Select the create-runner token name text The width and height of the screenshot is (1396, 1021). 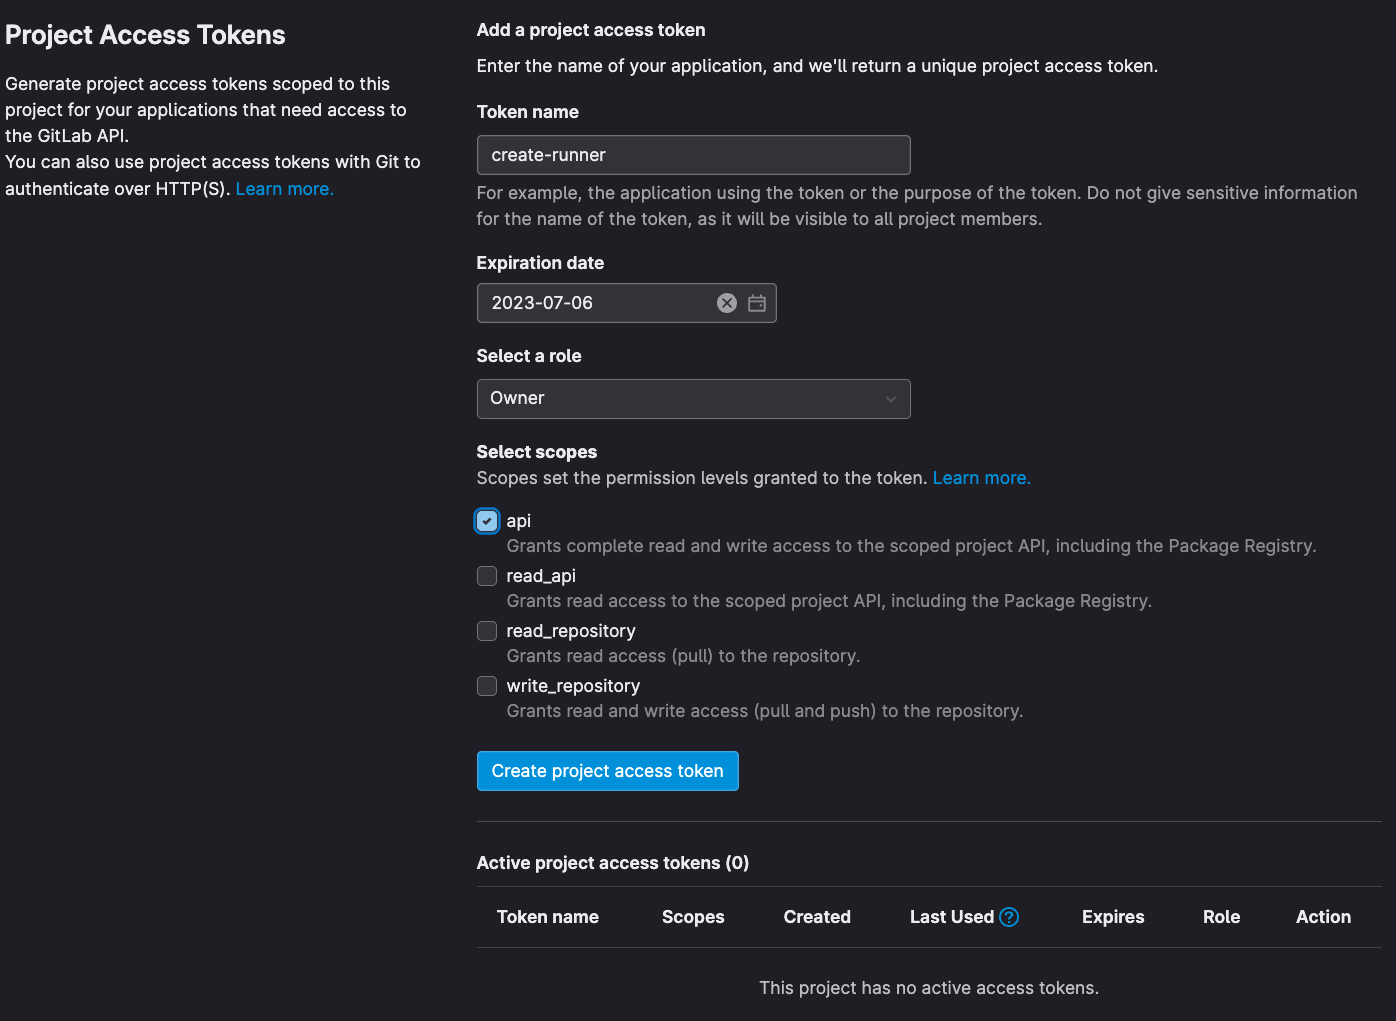click(548, 155)
